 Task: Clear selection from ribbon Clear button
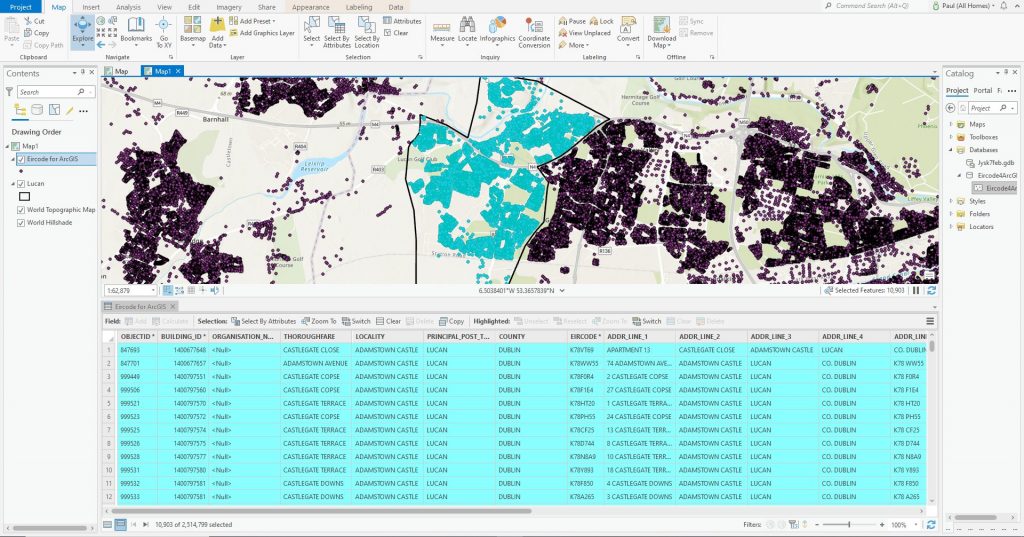coord(396,33)
